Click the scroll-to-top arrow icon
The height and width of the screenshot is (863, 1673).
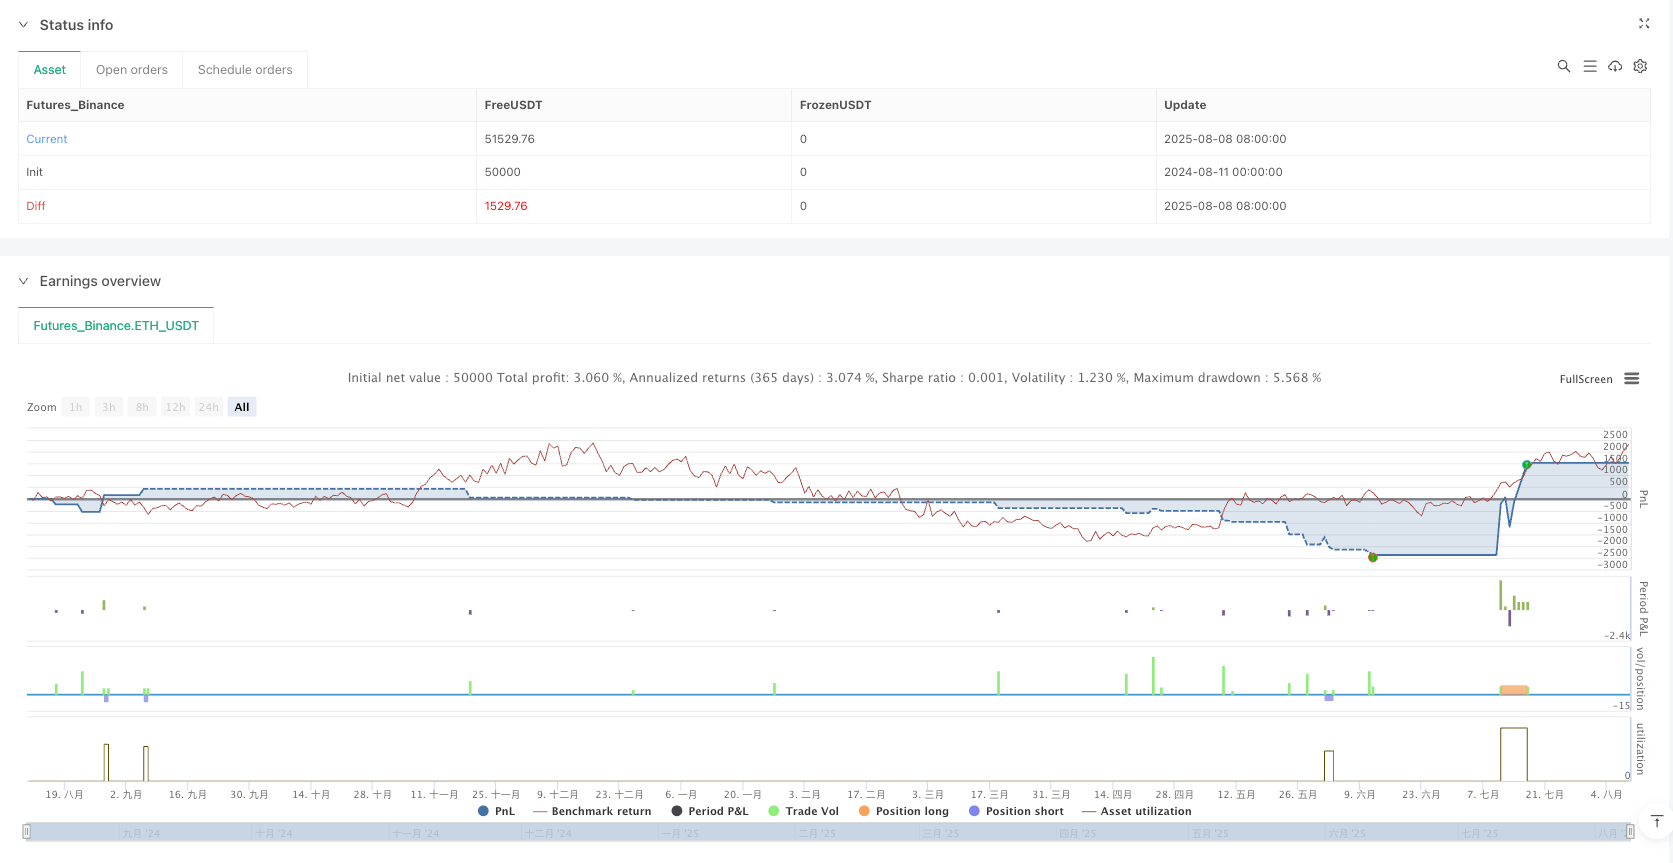(x=1656, y=822)
